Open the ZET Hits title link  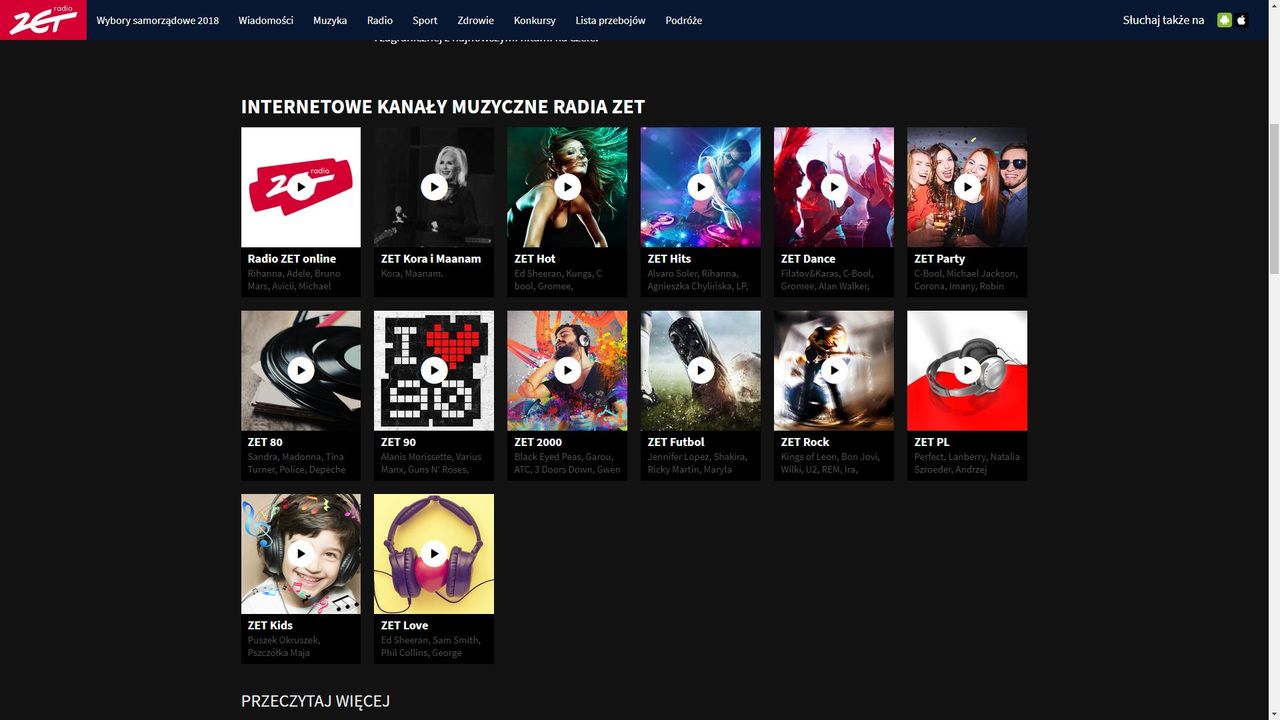[x=669, y=259]
